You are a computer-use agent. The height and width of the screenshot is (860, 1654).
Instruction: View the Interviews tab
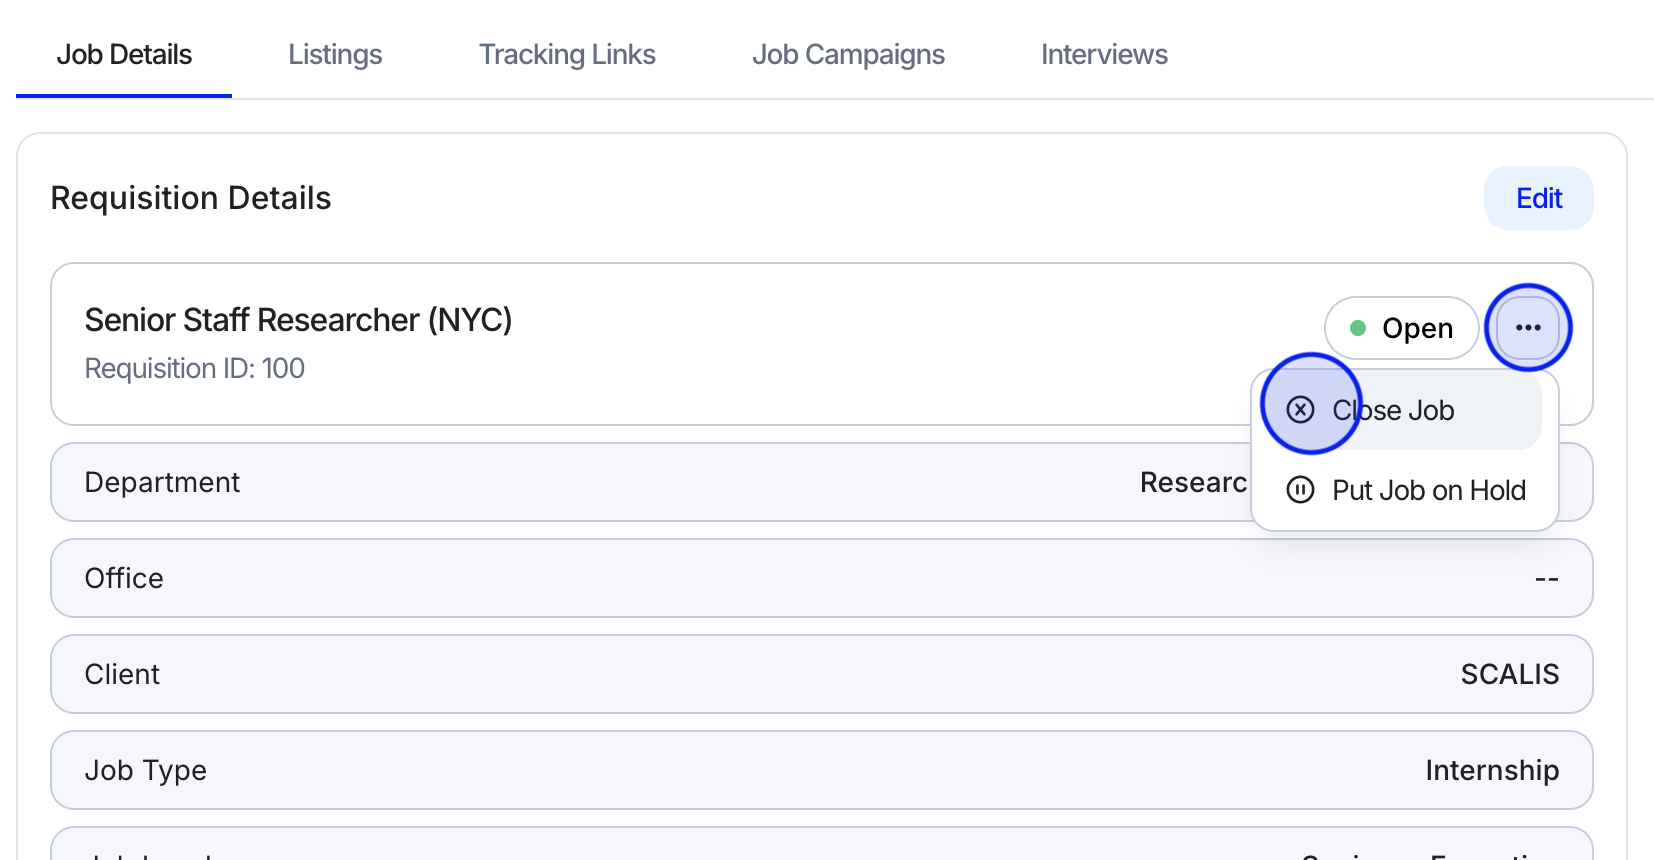(x=1104, y=55)
